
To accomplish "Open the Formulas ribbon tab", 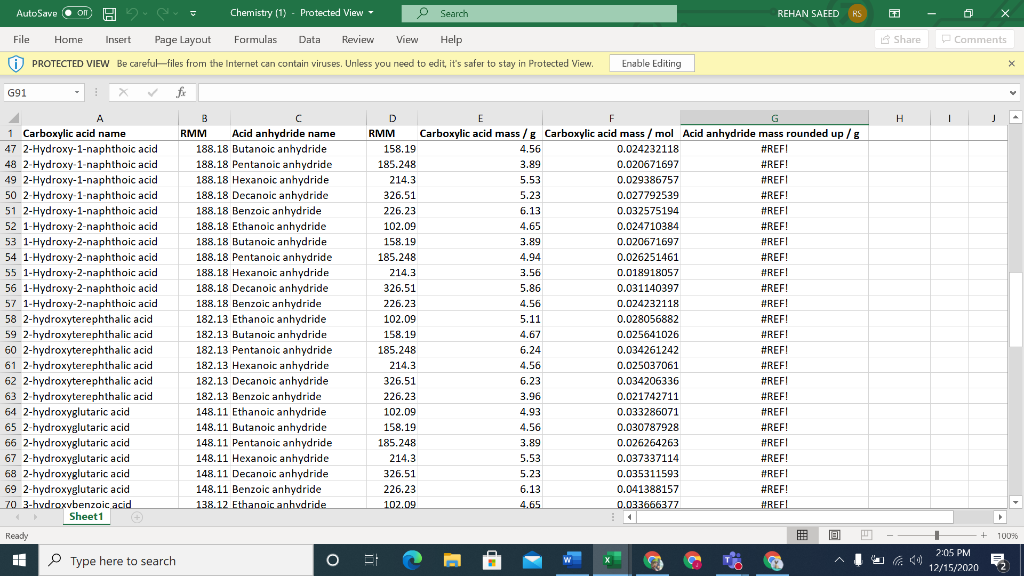I will [255, 39].
